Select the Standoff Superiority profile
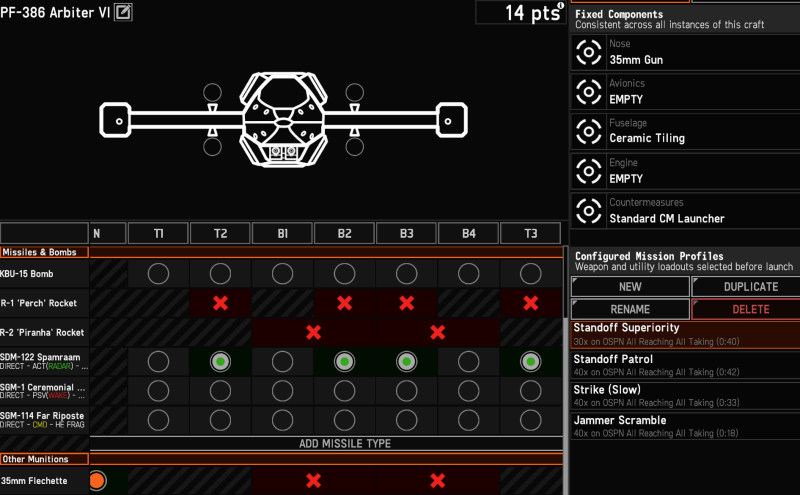The height and width of the screenshot is (495, 800). click(x=685, y=334)
